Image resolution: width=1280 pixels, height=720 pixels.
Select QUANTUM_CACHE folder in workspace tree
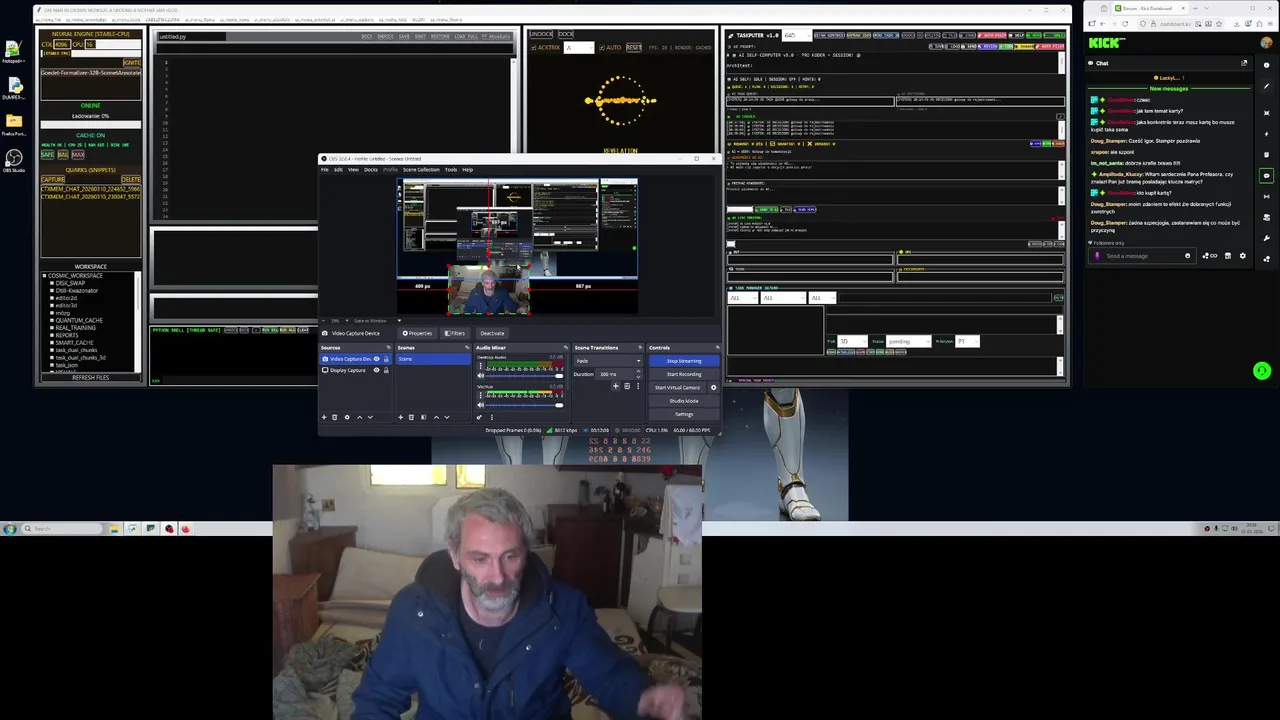coord(79,320)
